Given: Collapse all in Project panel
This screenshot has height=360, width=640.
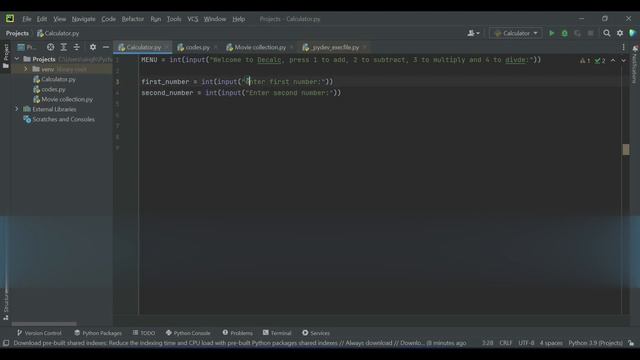Looking at the screenshot, I should click(76, 47).
